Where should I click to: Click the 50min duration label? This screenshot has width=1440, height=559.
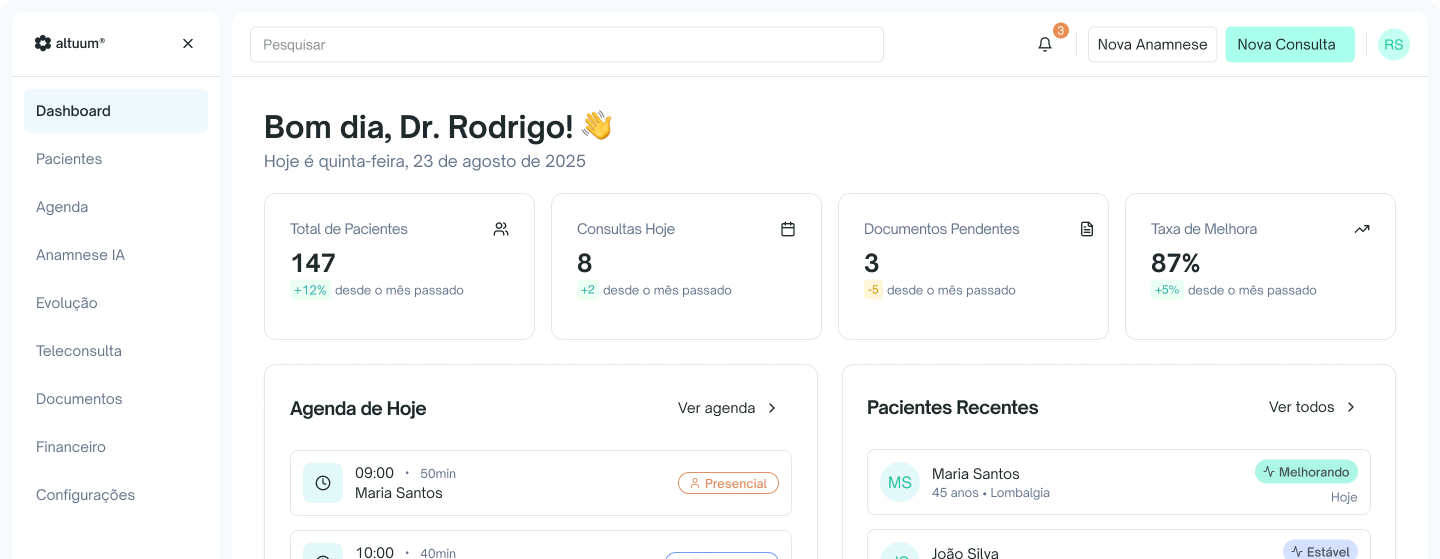438,473
